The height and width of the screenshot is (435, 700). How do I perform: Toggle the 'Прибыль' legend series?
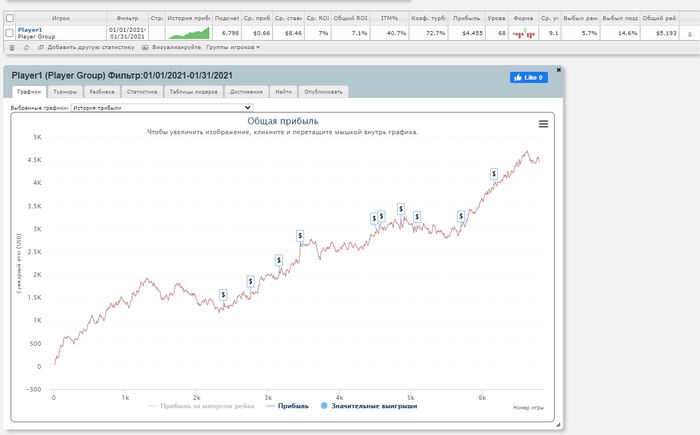click(x=287, y=406)
